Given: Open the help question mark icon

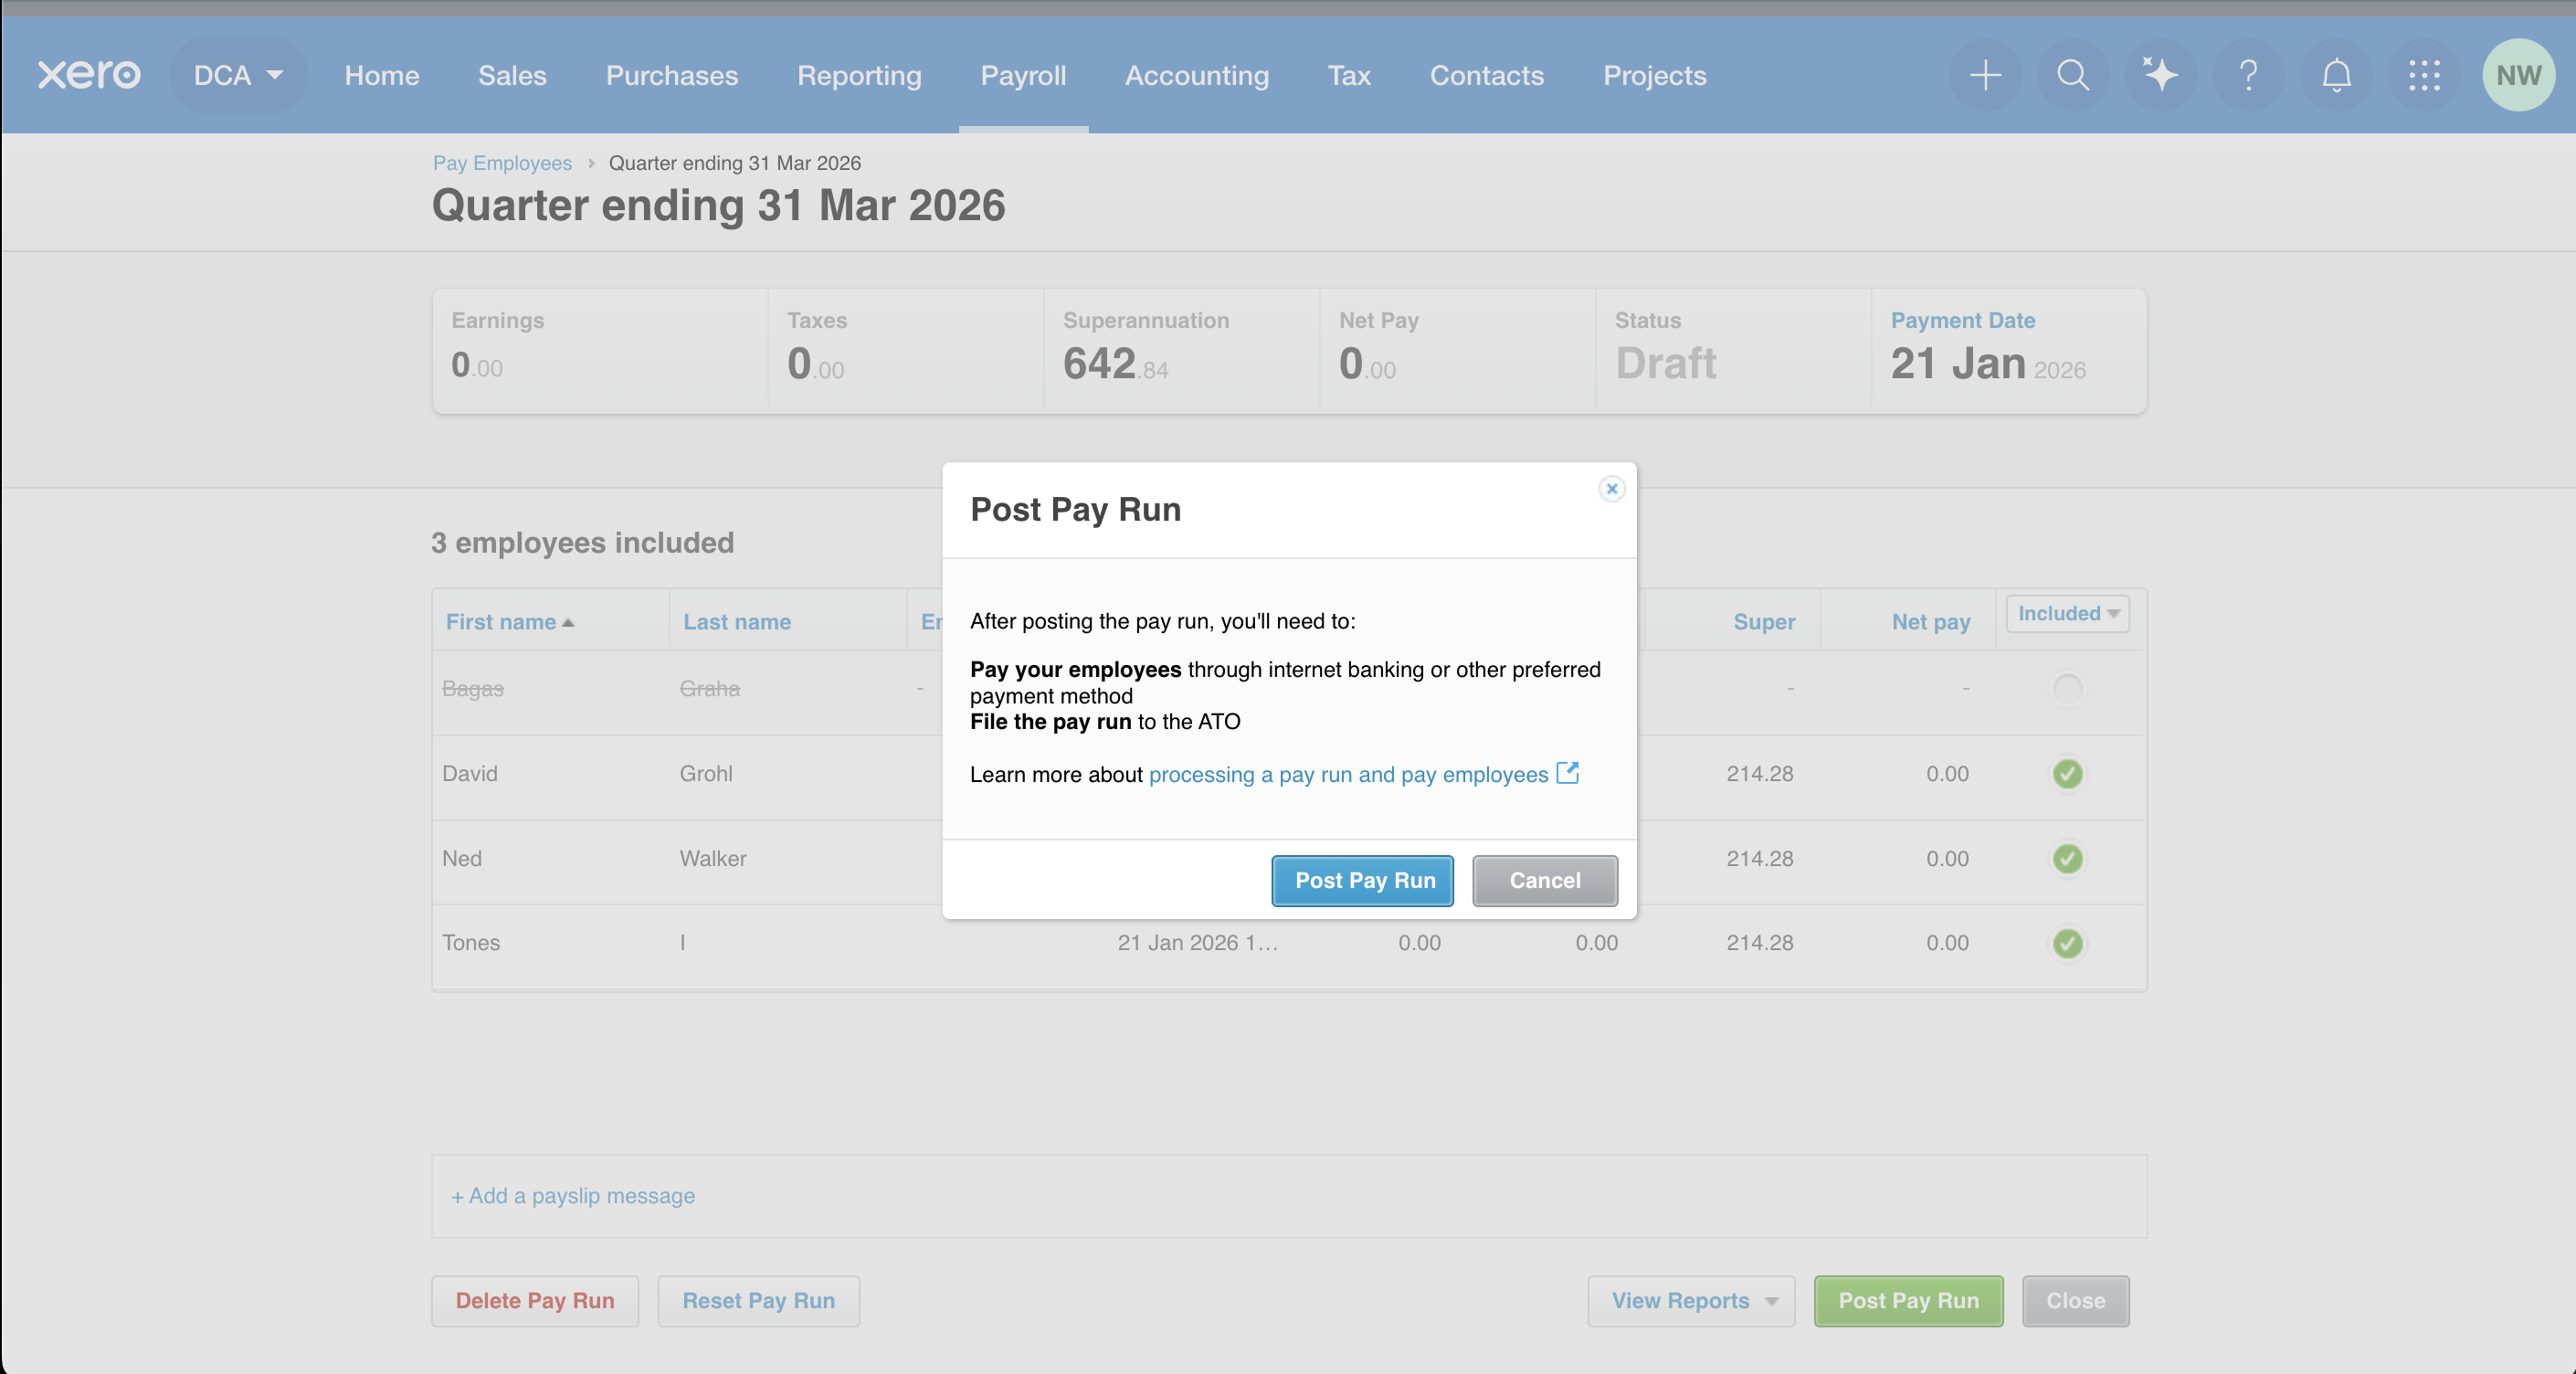Looking at the screenshot, I should [2248, 75].
